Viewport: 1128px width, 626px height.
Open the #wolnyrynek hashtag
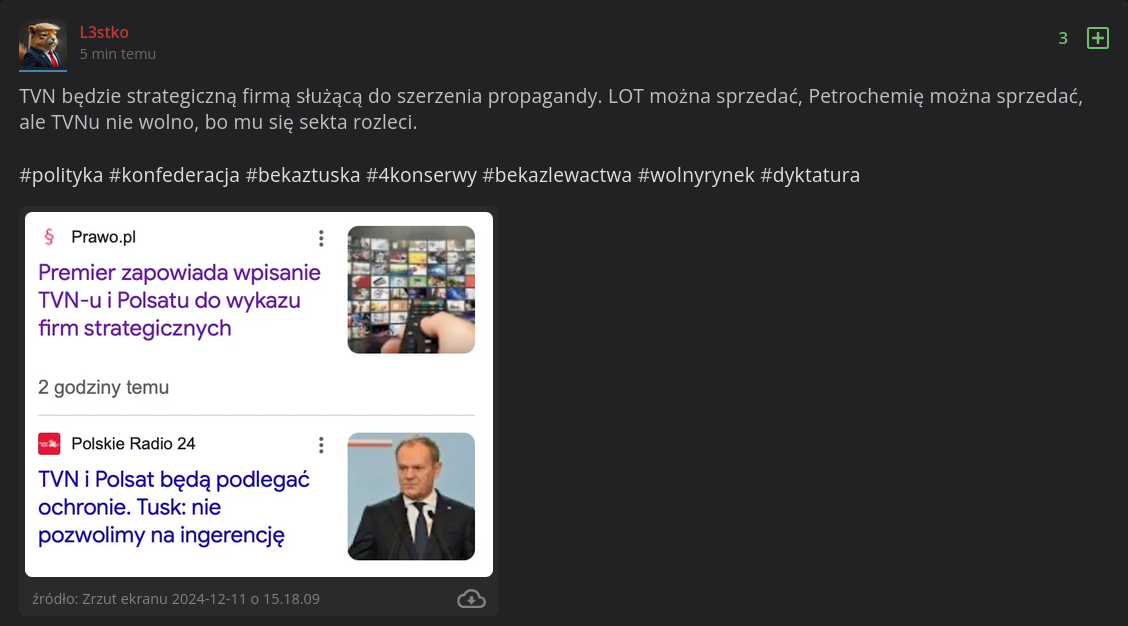coord(696,175)
